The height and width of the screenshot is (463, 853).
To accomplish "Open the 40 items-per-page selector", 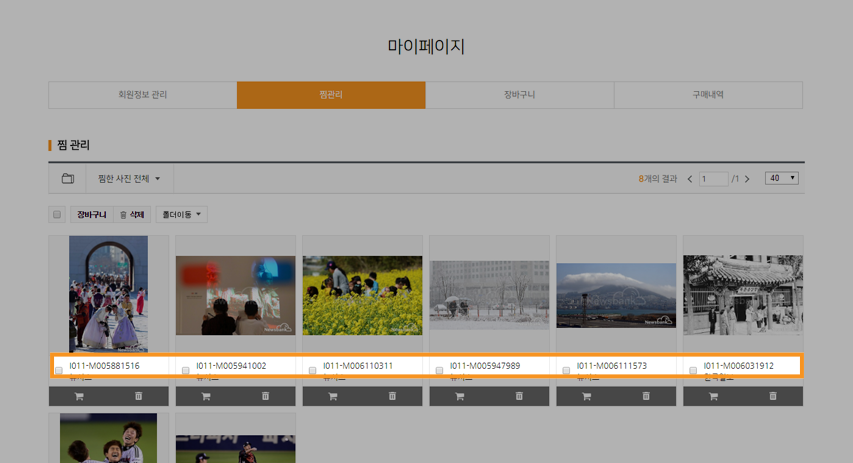I will [x=782, y=178].
